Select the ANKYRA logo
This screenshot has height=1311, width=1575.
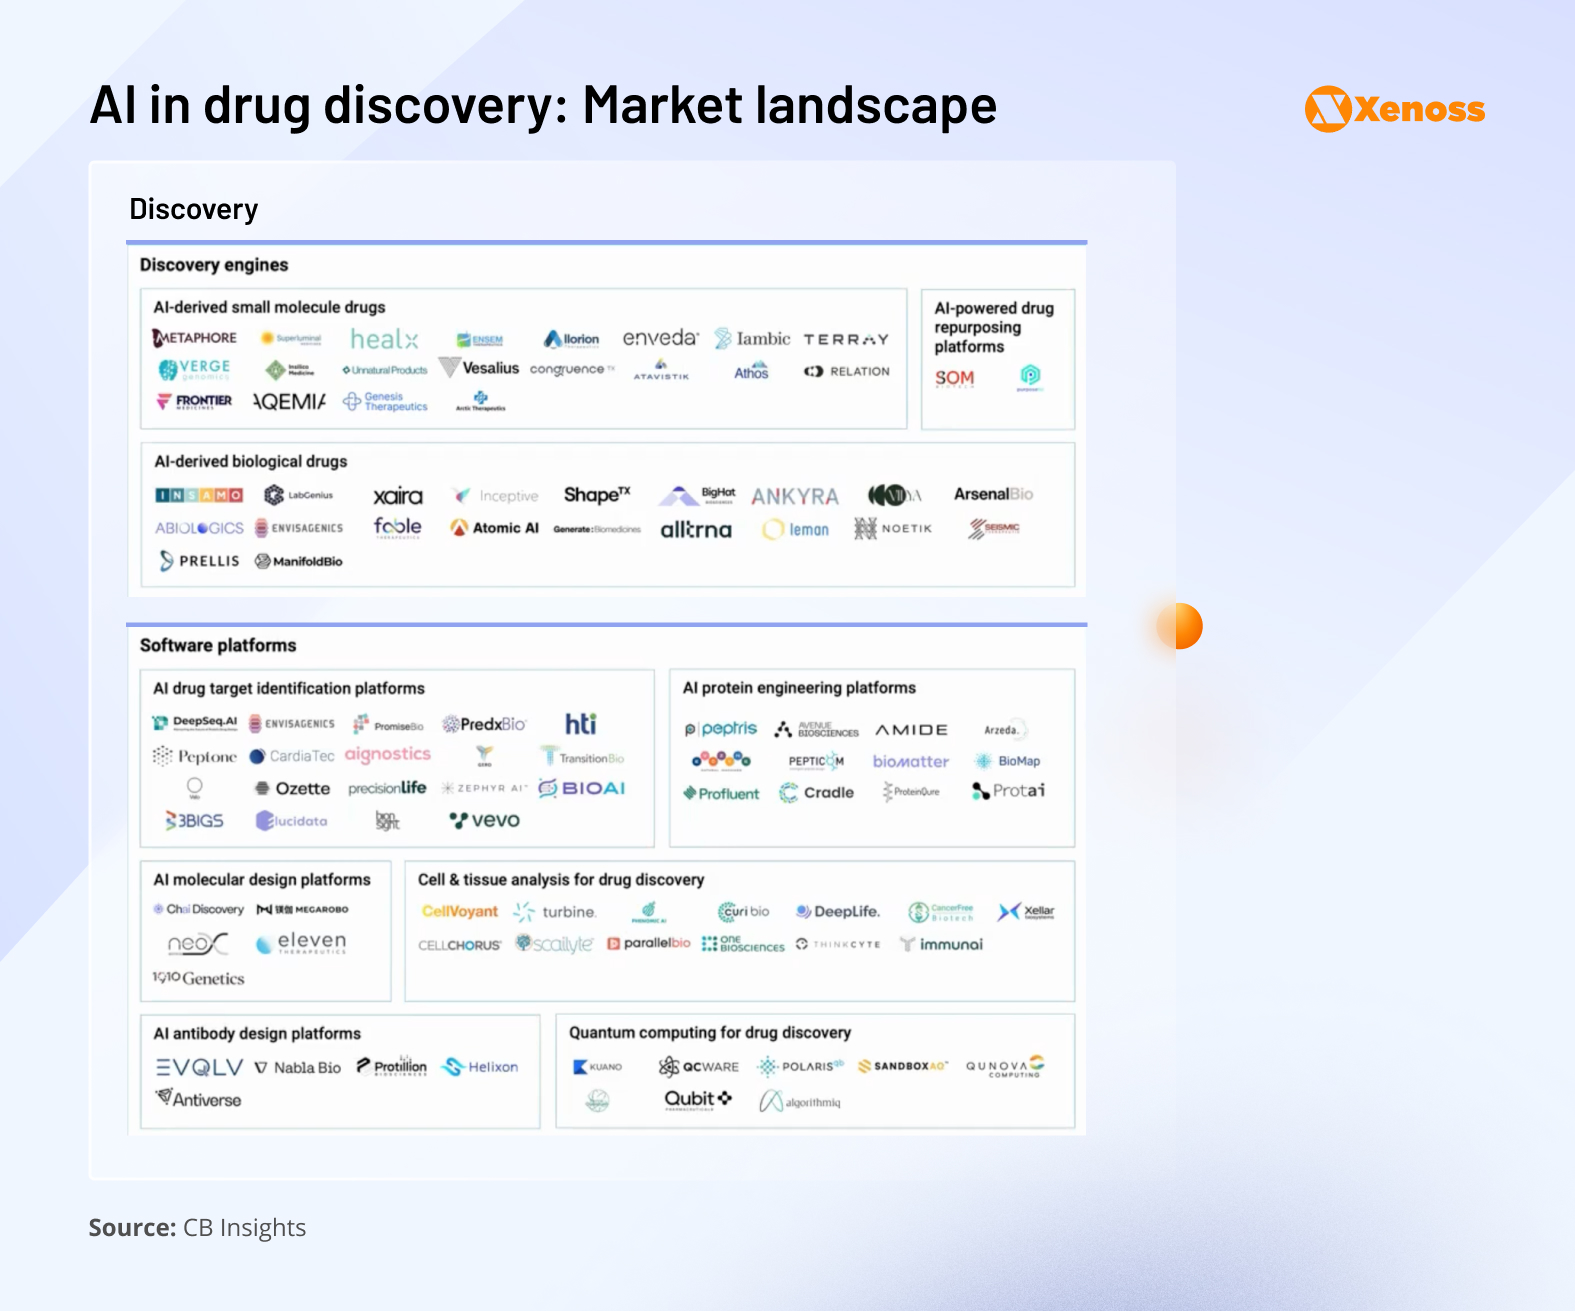tap(795, 497)
